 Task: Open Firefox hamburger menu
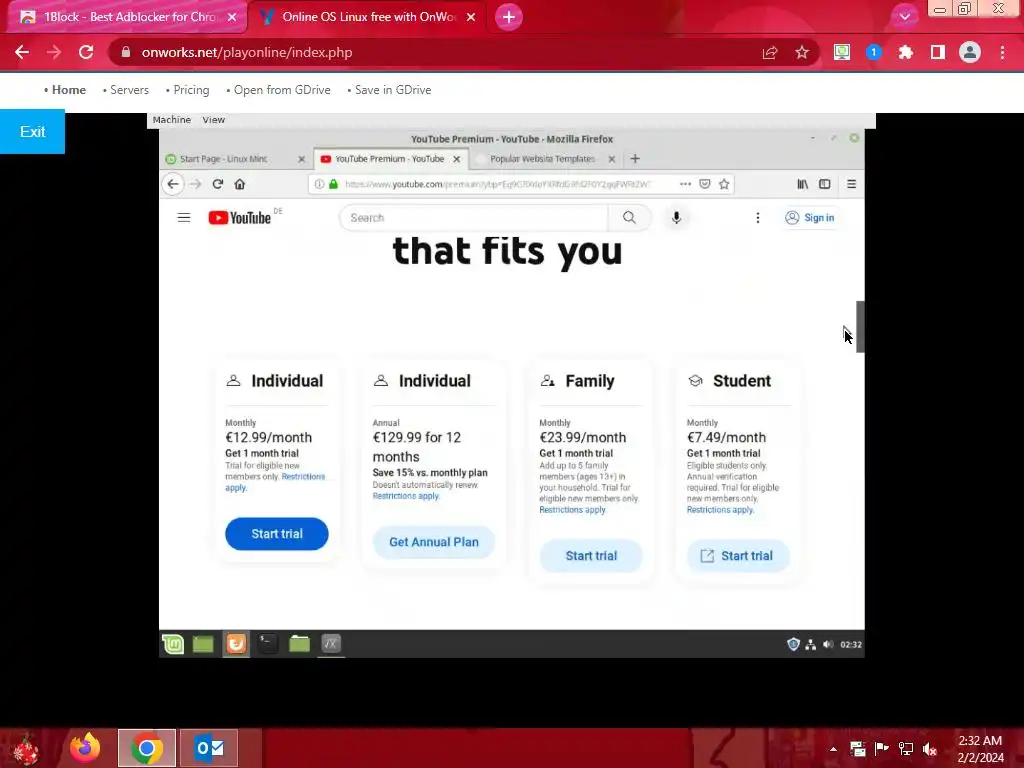(x=852, y=184)
